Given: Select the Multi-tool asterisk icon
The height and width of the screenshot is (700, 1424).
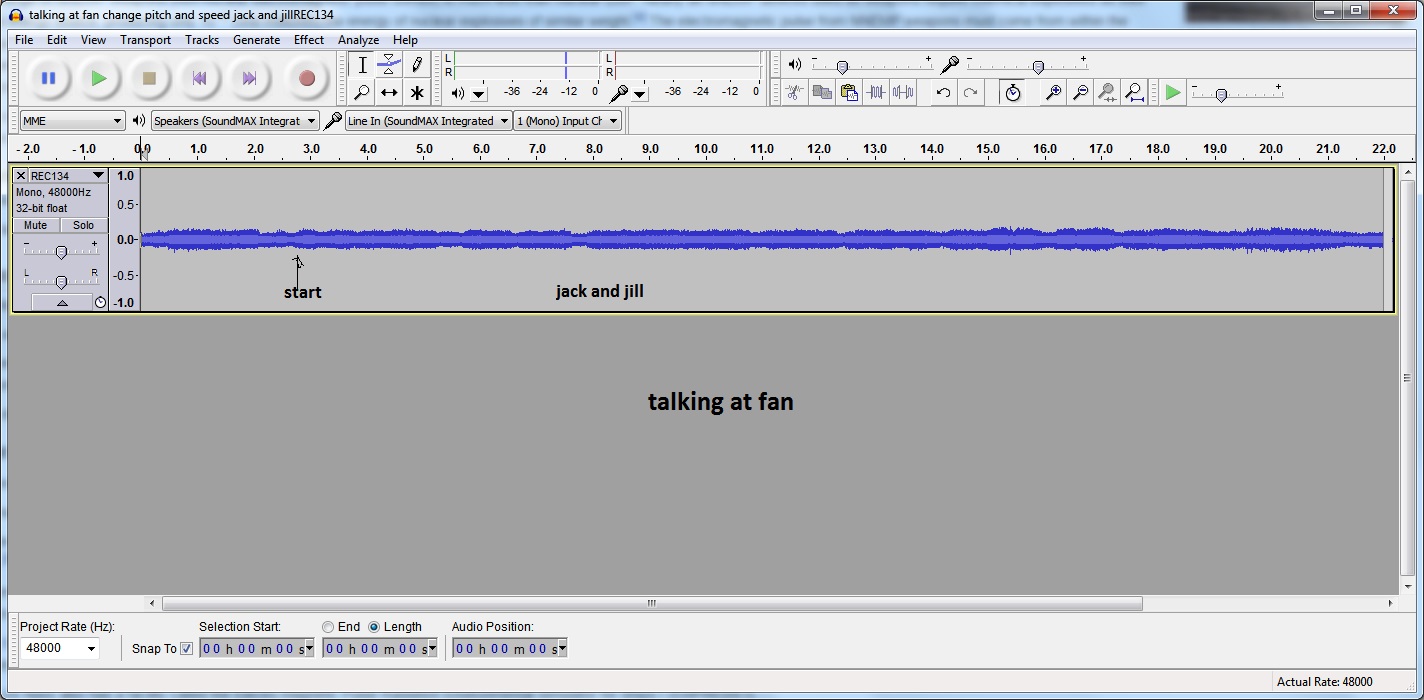Looking at the screenshot, I should tap(417, 93).
